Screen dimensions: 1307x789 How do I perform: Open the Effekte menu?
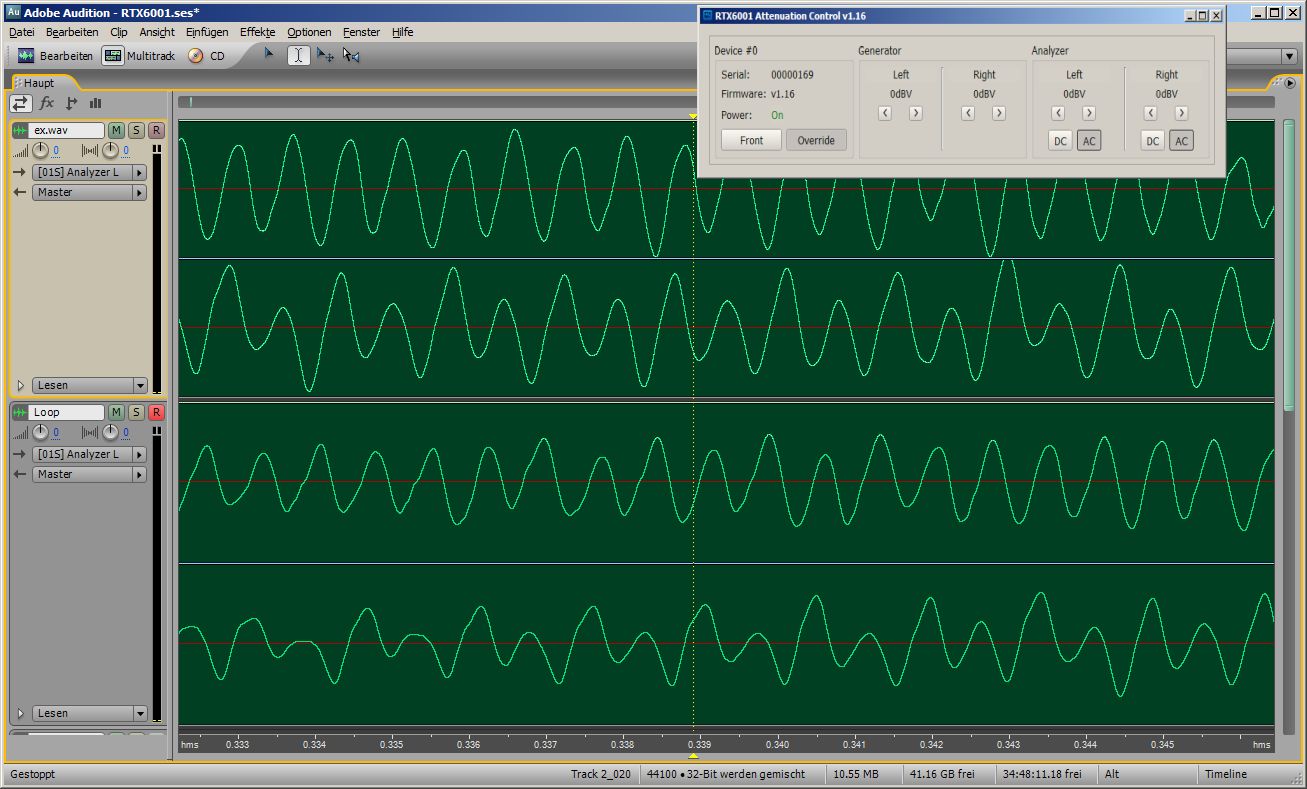click(x=257, y=32)
